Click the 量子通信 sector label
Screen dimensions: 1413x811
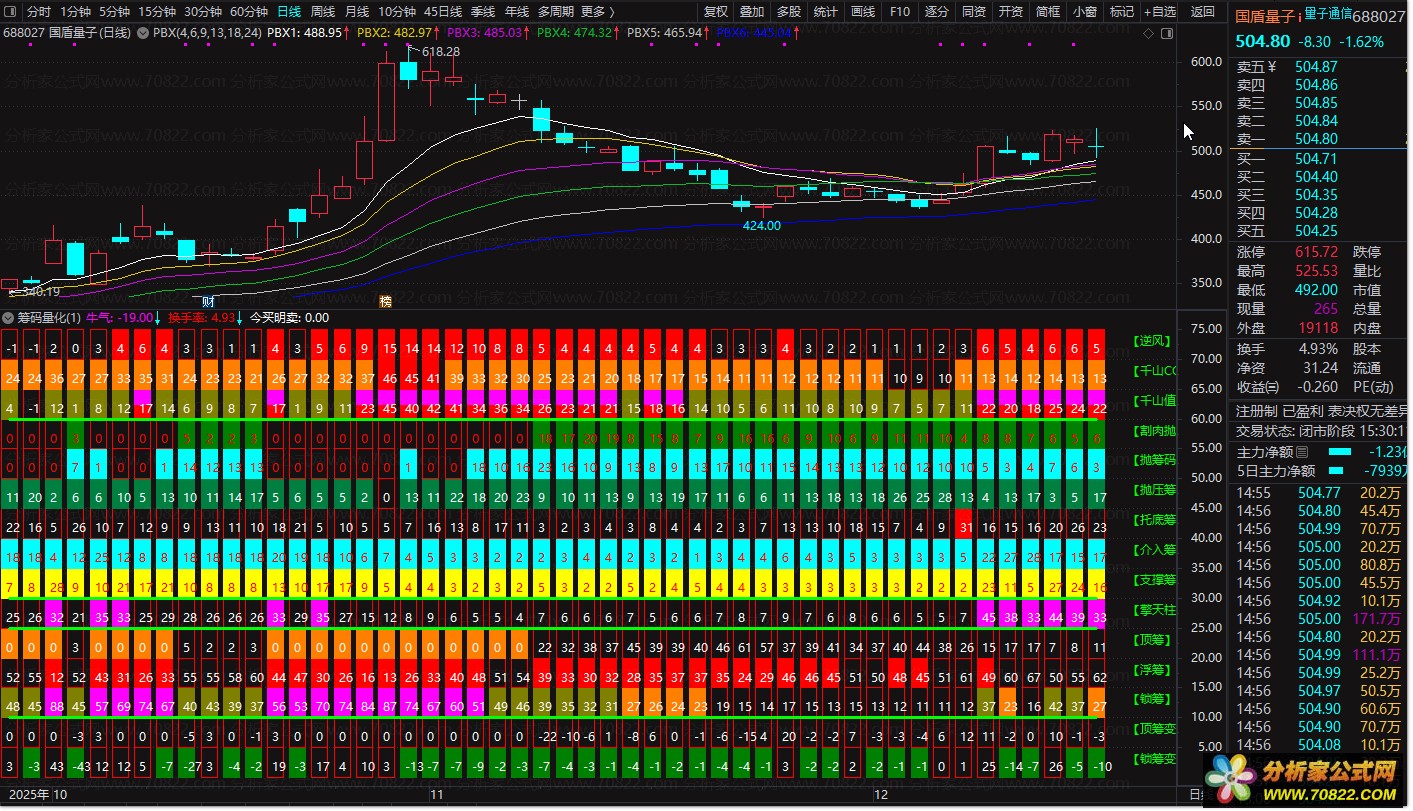coord(1334,15)
